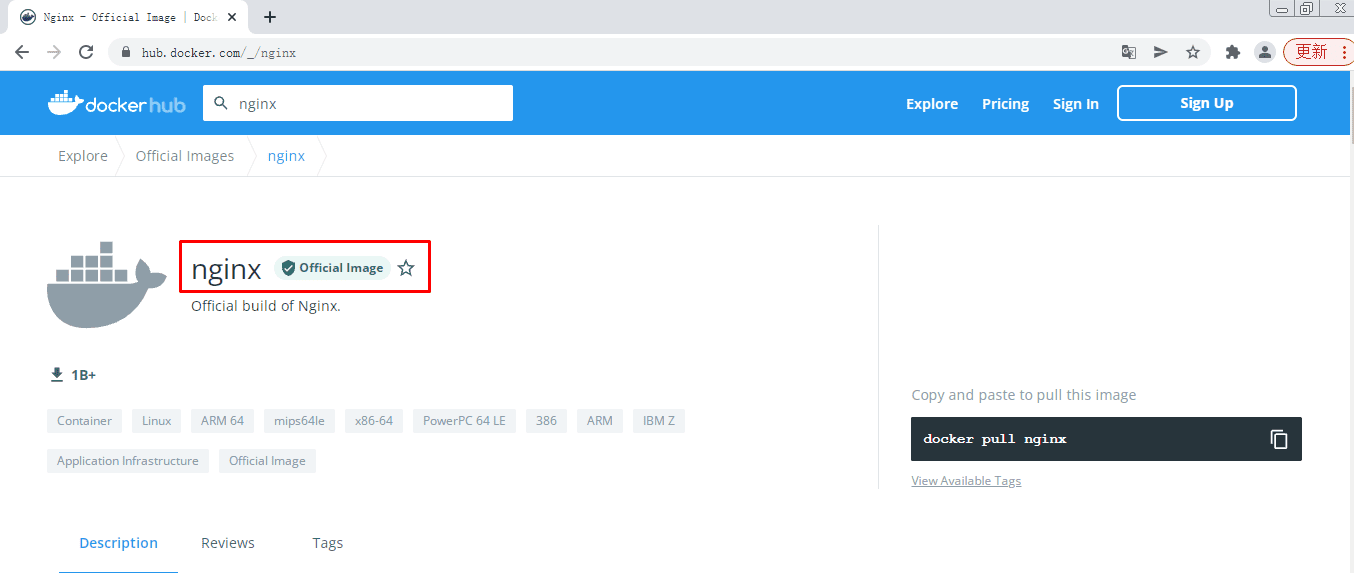Open a new tab with plus icon
This screenshot has height=573, width=1354.
click(x=269, y=17)
